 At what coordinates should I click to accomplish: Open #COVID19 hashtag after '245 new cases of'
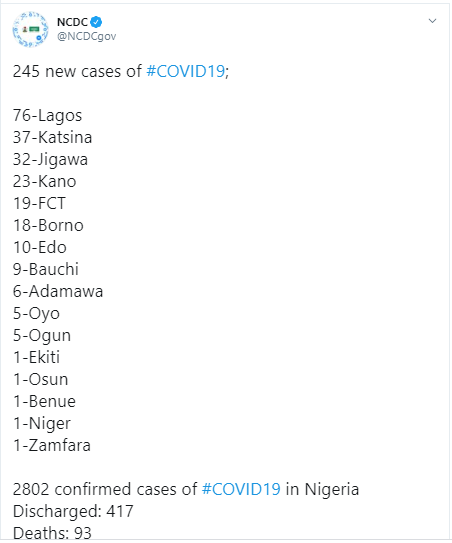coord(186,72)
